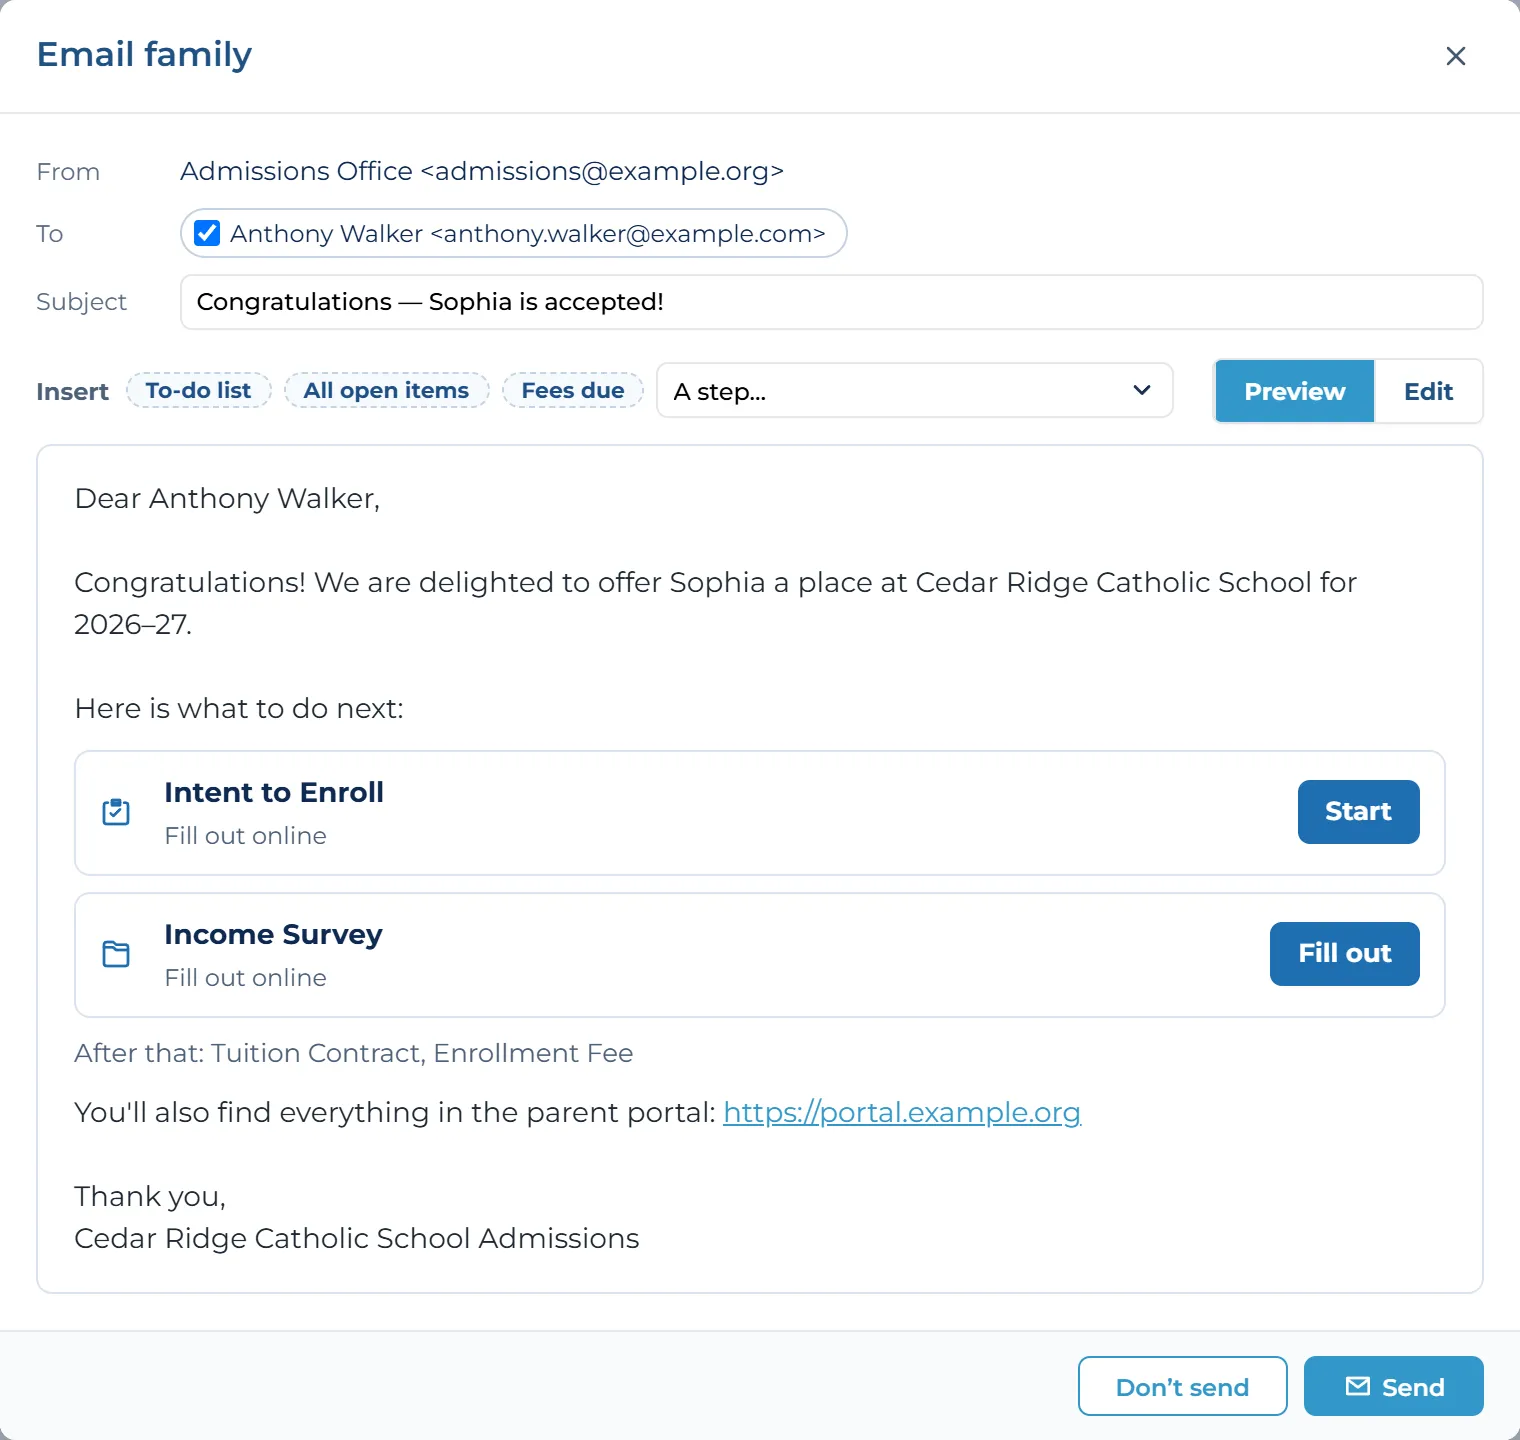Insert the To-do list chip
This screenshot has height=1440, width=1520.
198,391
